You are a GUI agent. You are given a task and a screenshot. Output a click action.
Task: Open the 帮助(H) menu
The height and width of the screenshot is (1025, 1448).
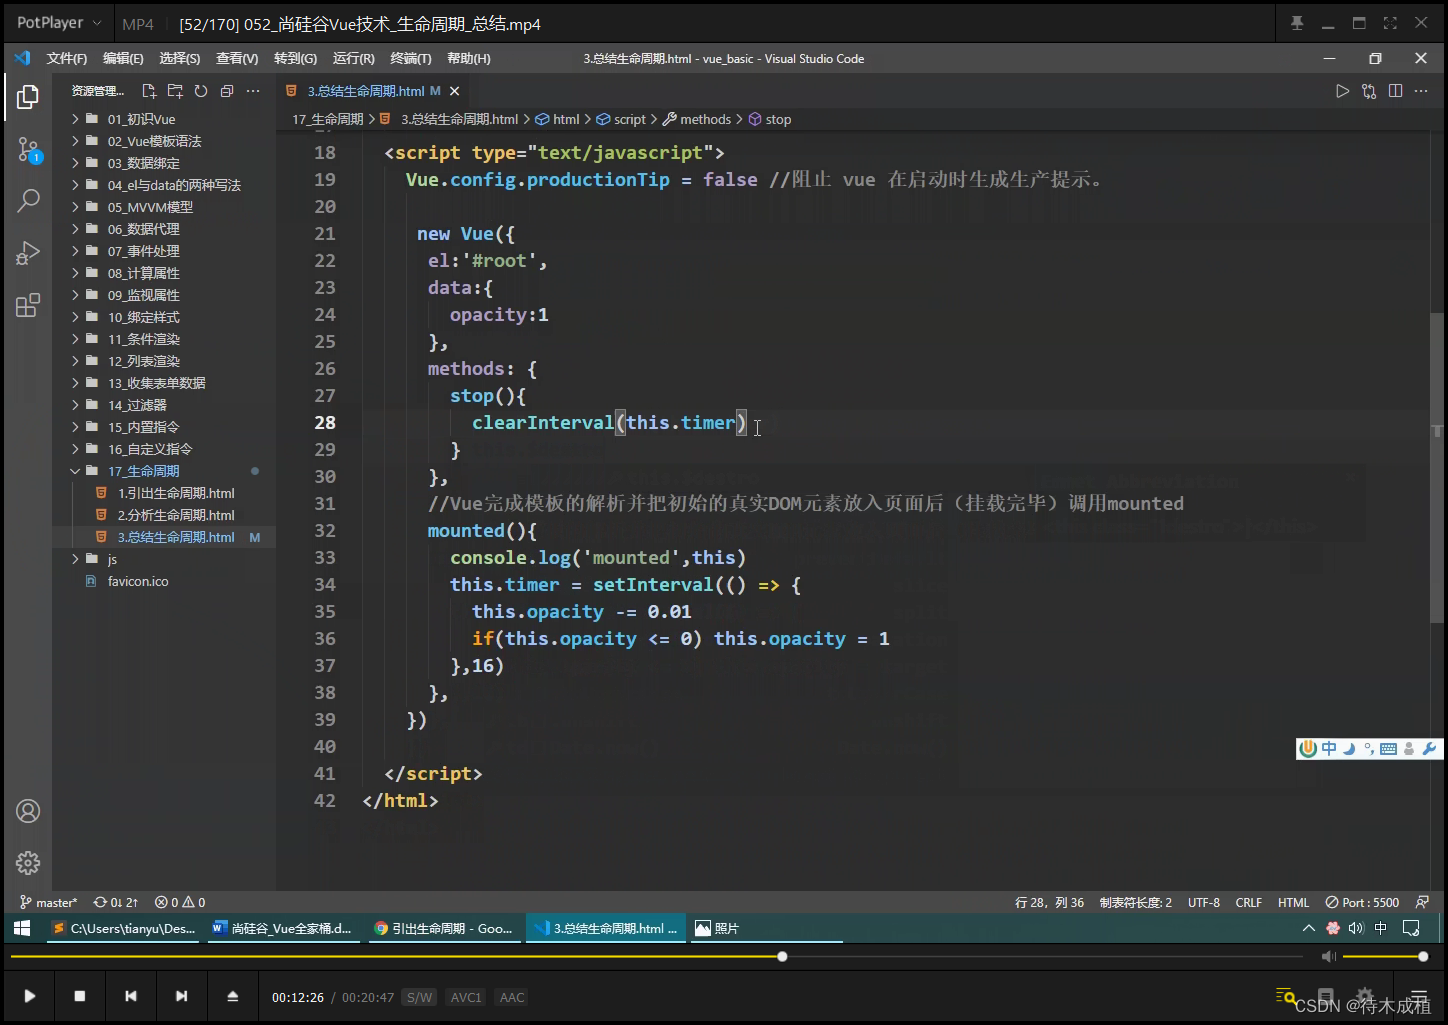tap(469, 59)
